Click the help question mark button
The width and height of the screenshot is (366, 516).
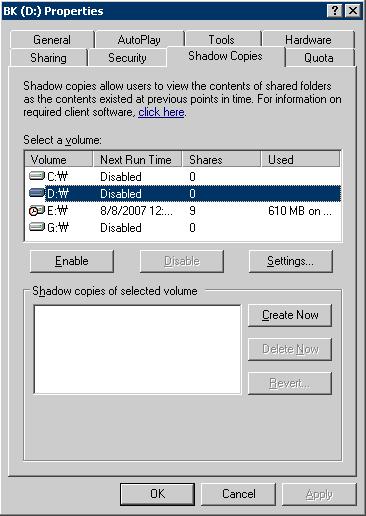(335, 11)
